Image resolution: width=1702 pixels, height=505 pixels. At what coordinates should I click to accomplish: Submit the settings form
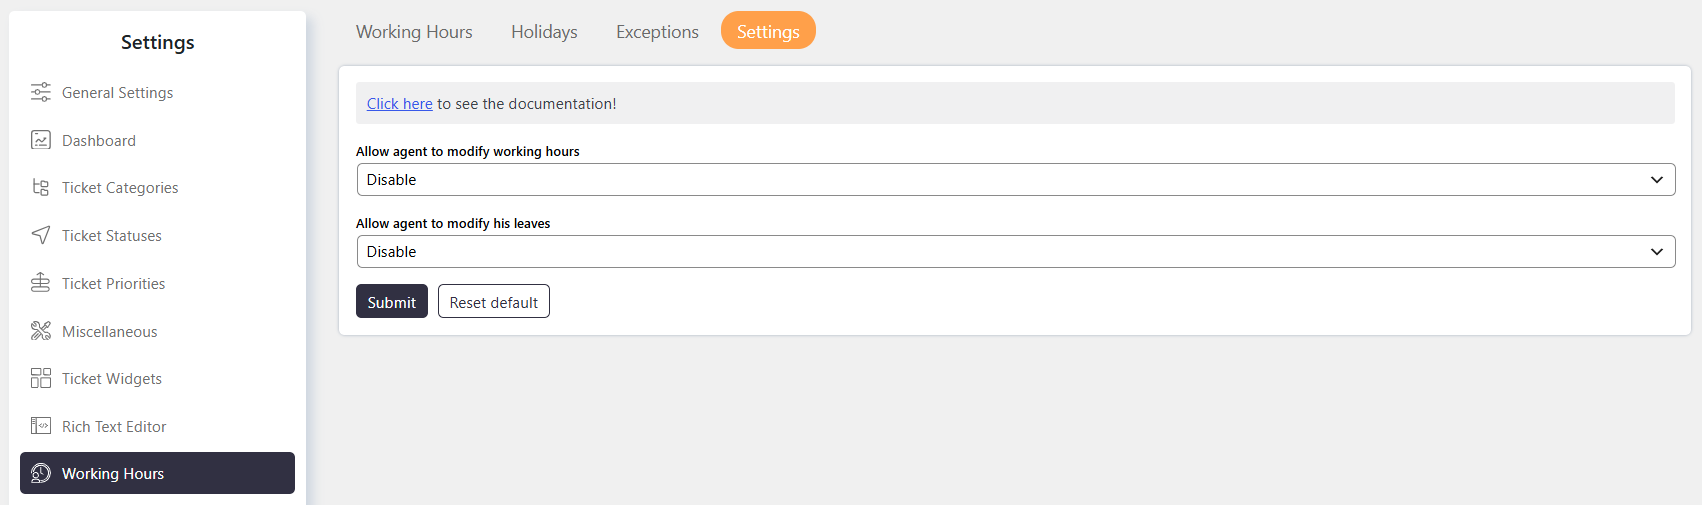tap(392, 301)
